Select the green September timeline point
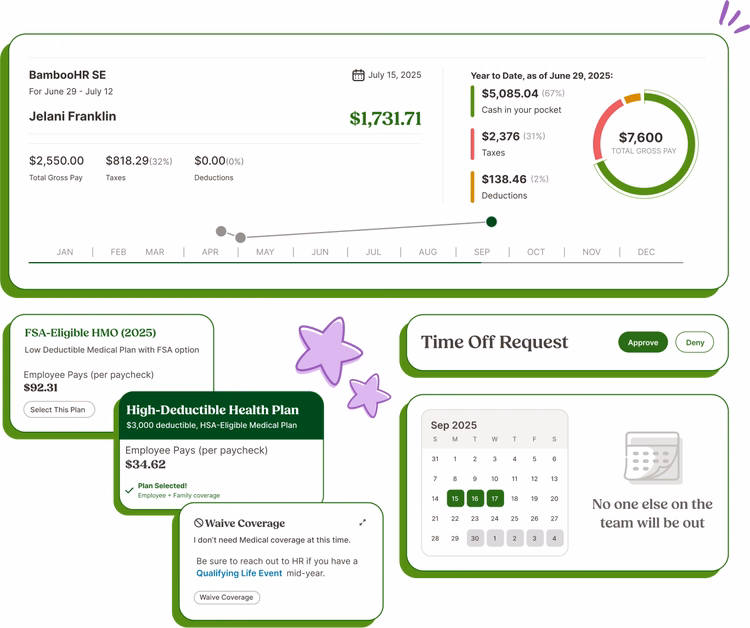 pos(491,222)
